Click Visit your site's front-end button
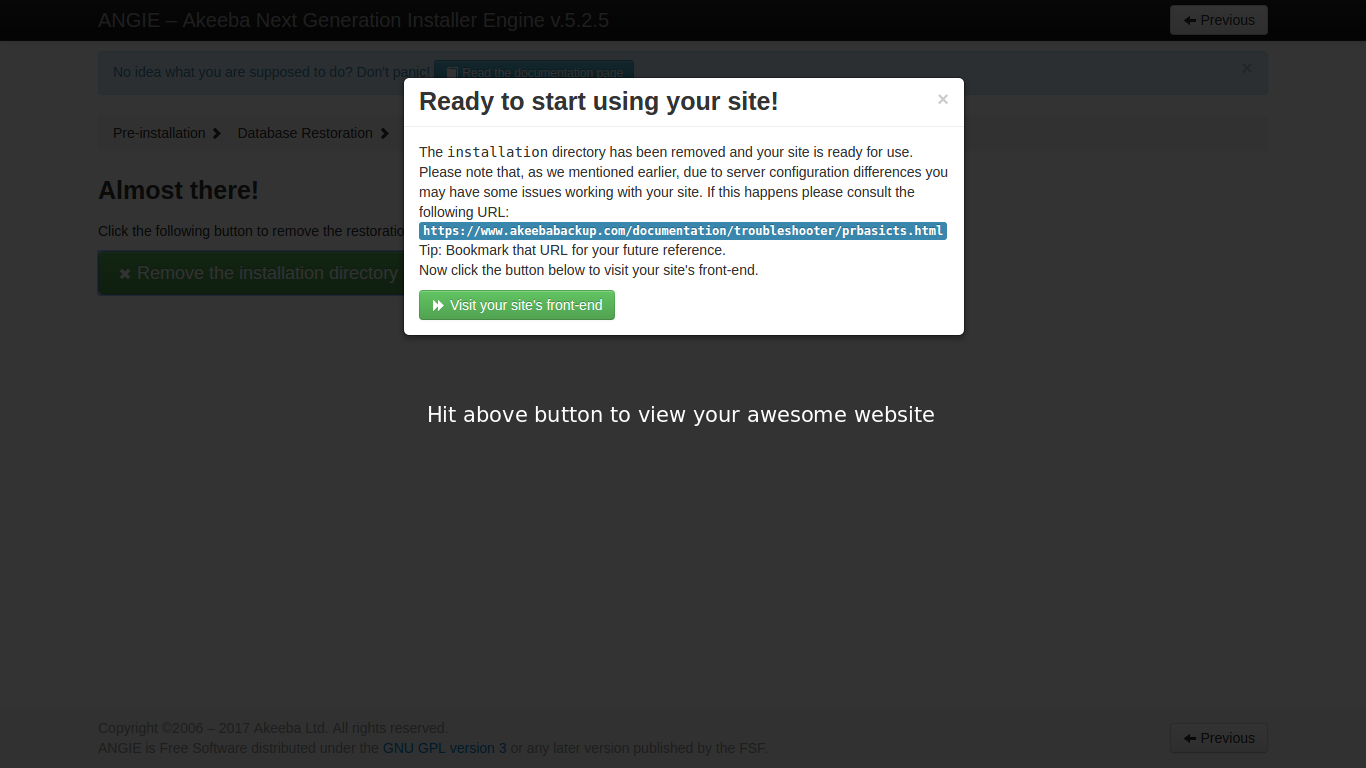Image resolution: width=1366 pixels, height=768 pixels. pyautogui.click(x=517, y=305)
